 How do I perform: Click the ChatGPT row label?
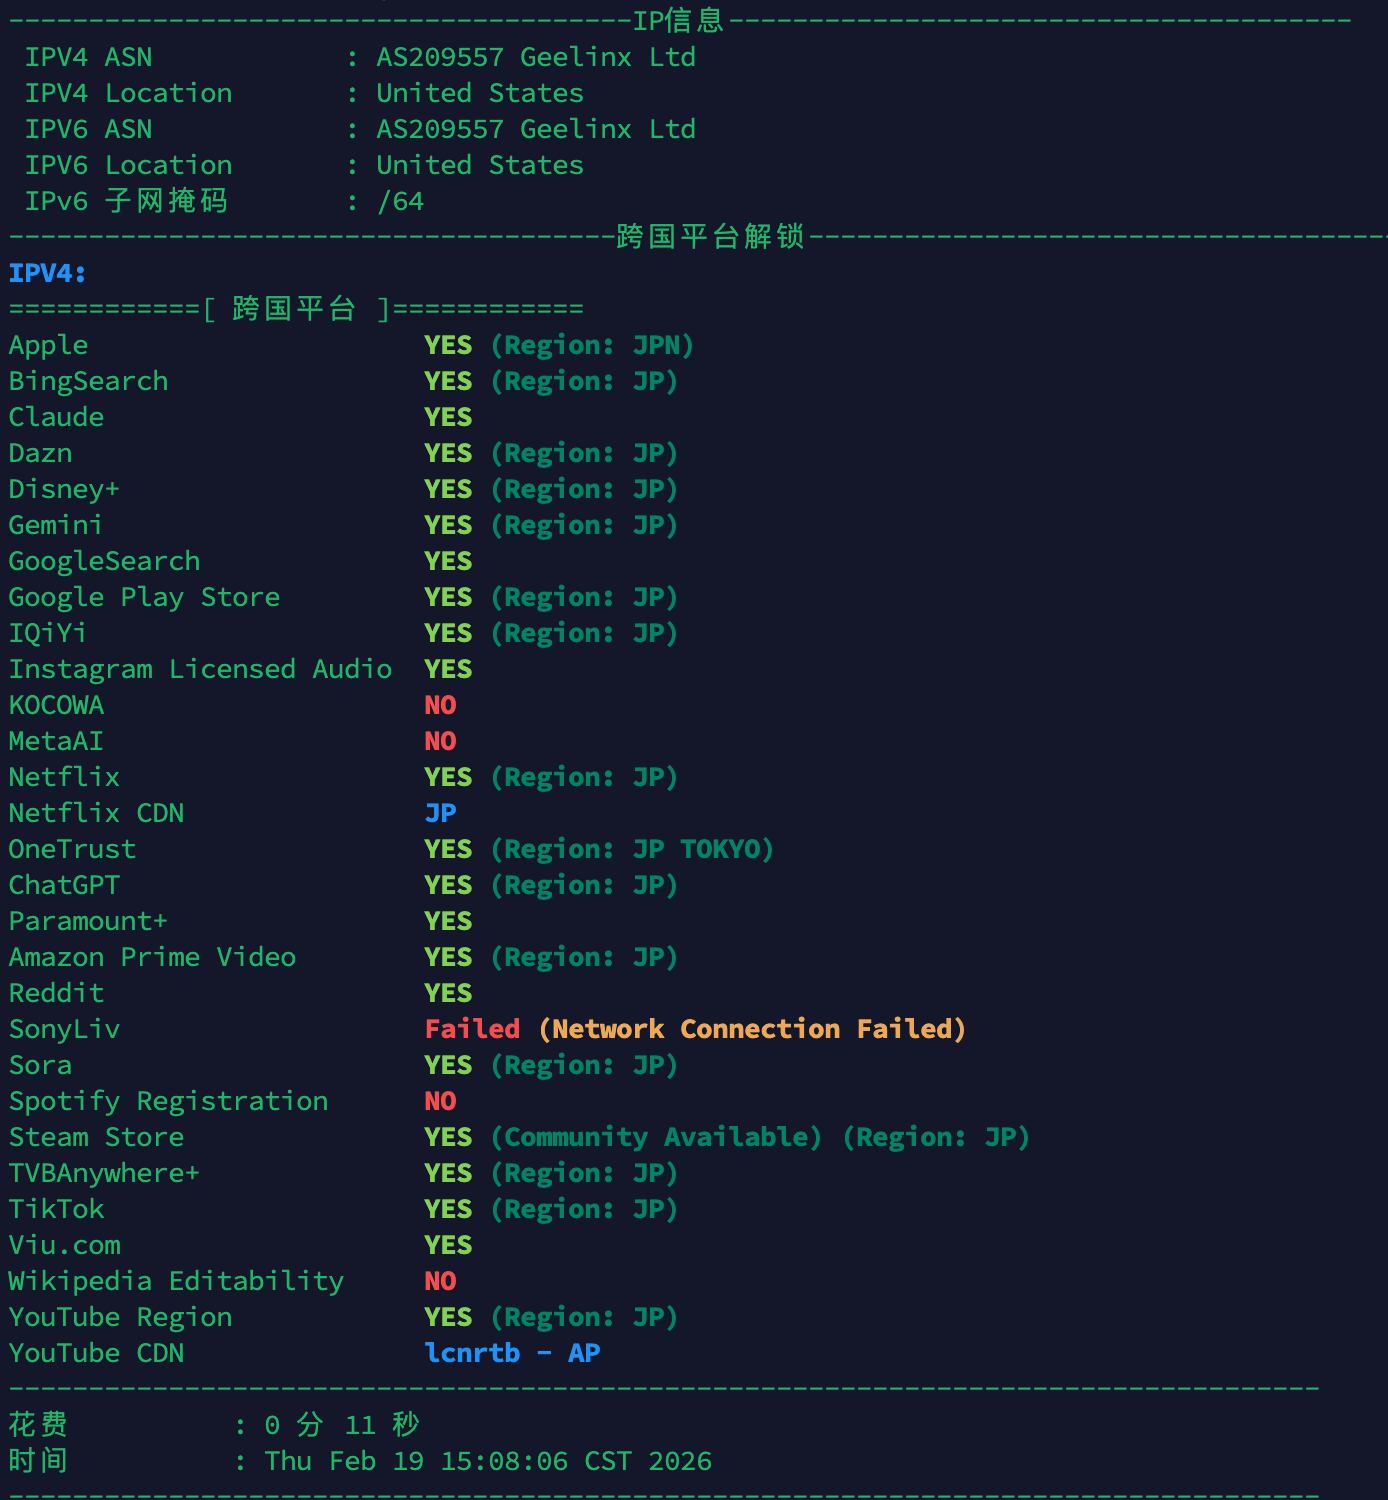64,885
